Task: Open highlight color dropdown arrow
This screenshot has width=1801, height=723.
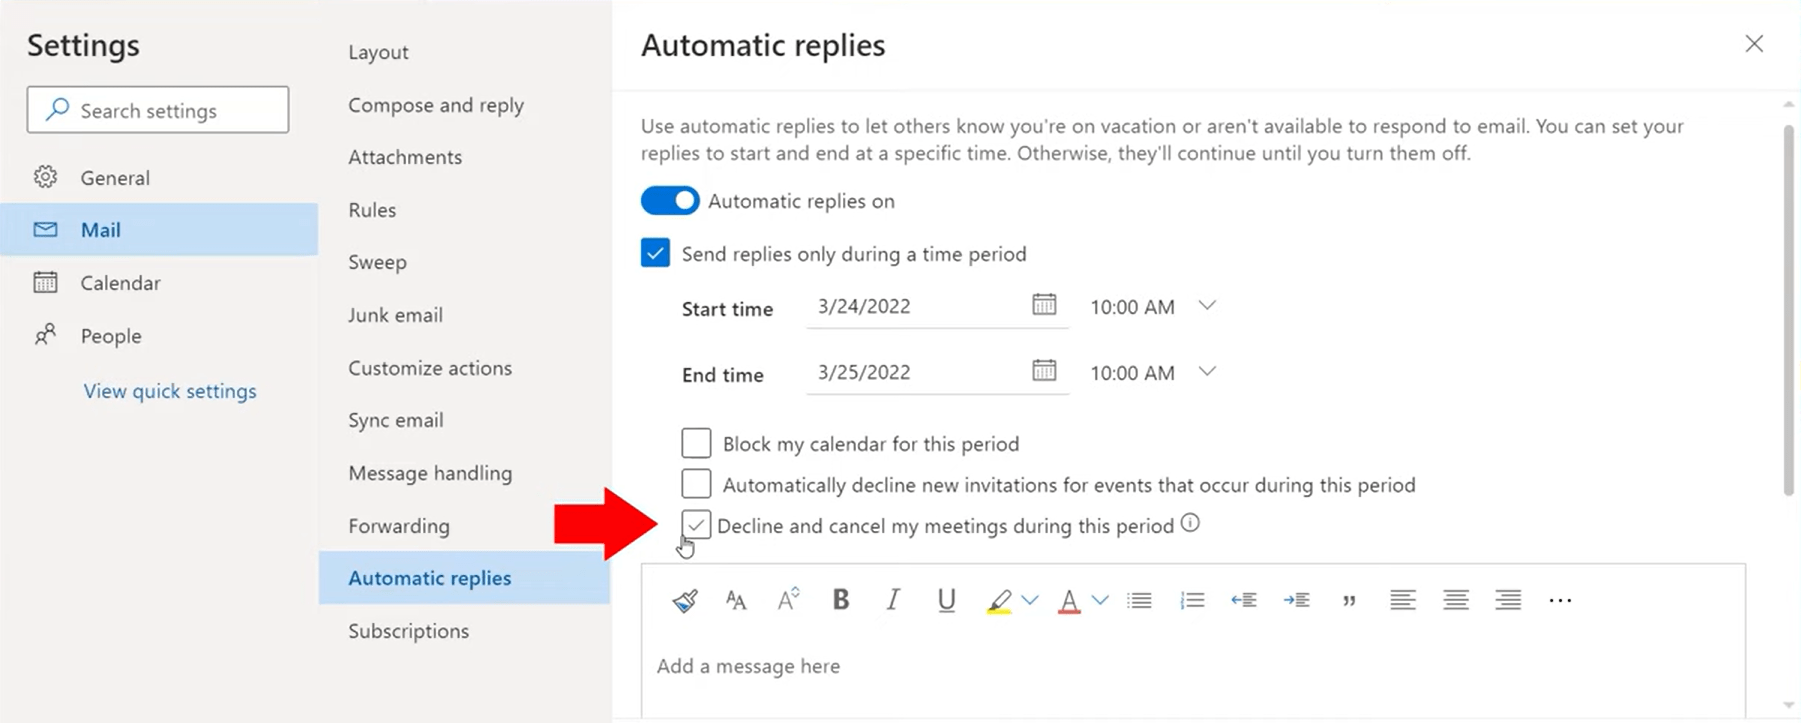Action: click(x=1030, y=600)
